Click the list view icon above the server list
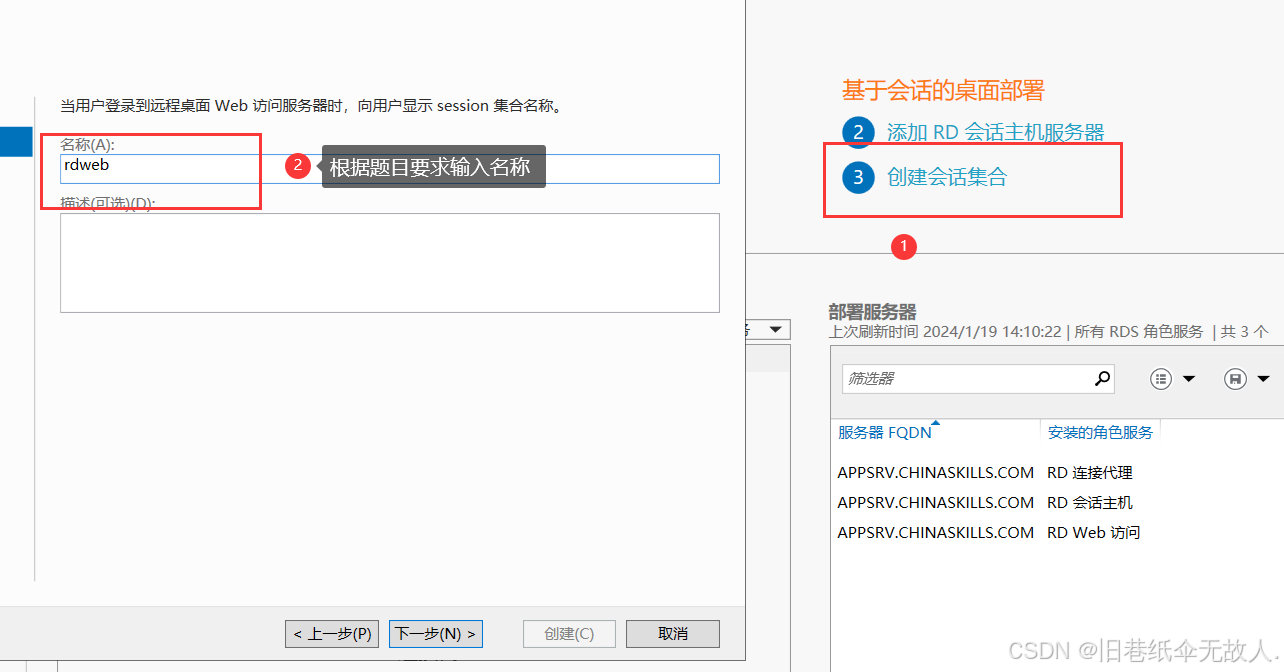The height and width of the screenshot is (672, 1284). (1160, 378)
